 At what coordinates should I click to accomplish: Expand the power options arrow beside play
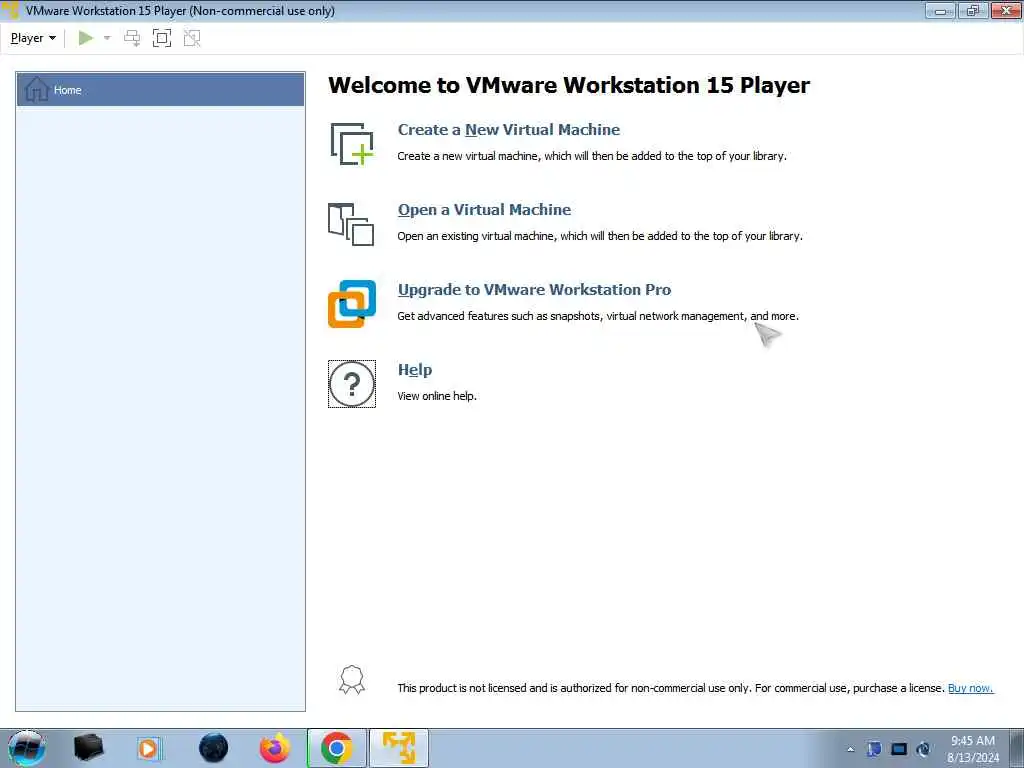(107, 38)
